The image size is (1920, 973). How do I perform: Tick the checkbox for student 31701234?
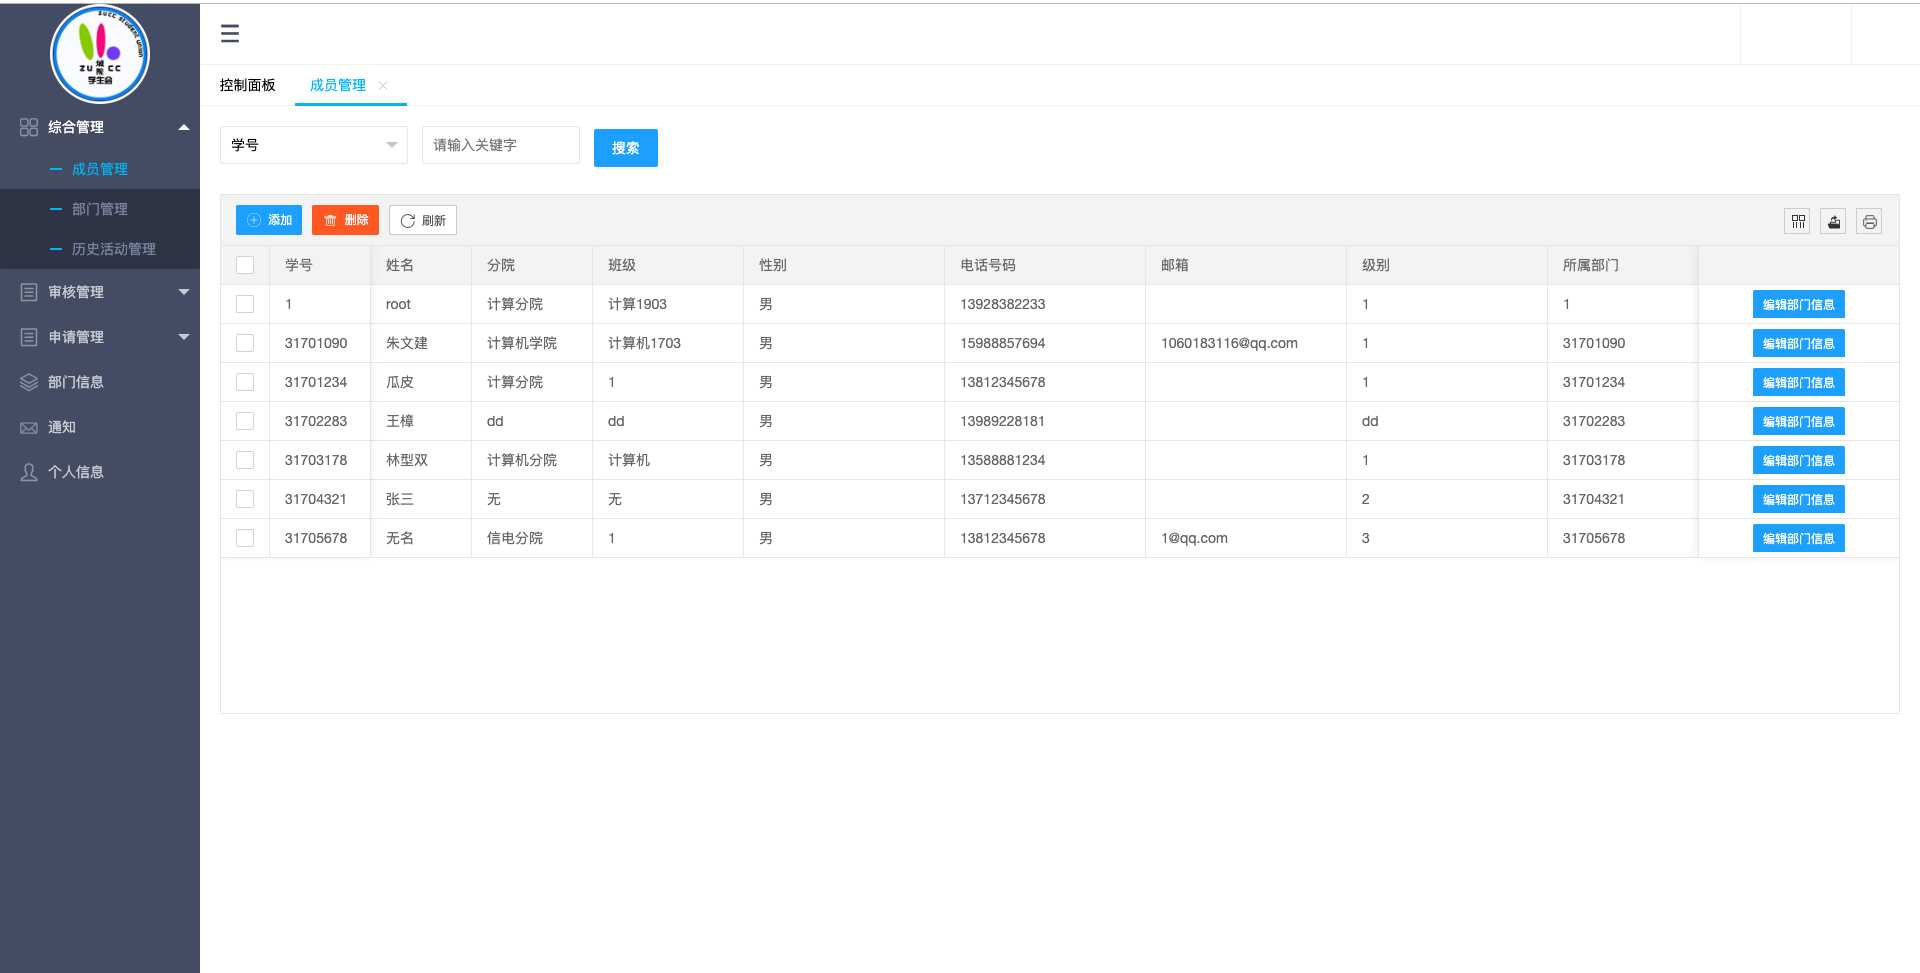(x=245, y=382)
